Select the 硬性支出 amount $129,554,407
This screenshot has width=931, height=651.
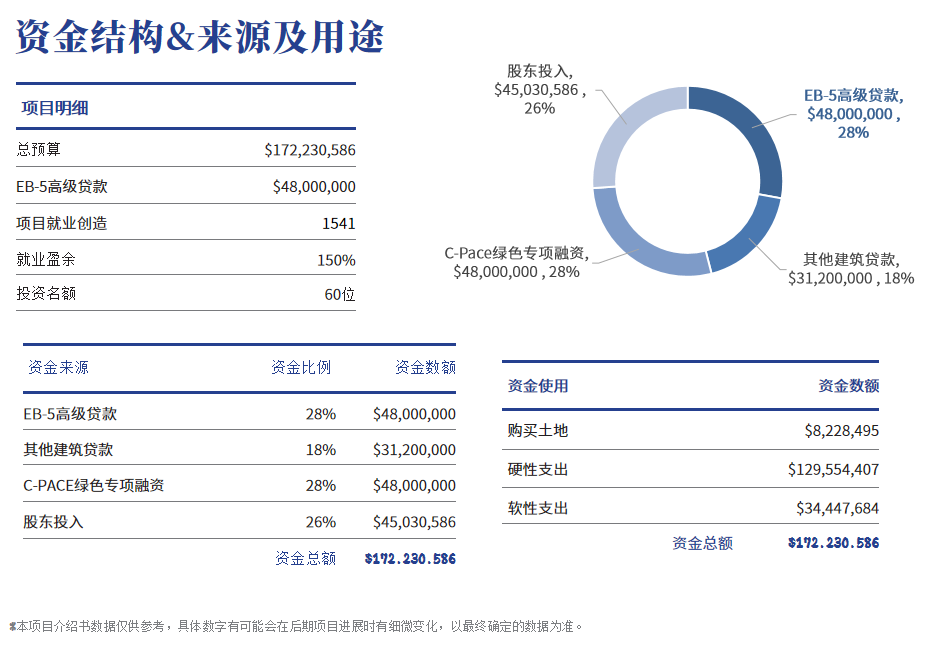pyautogui.click(x=833, y=469)
